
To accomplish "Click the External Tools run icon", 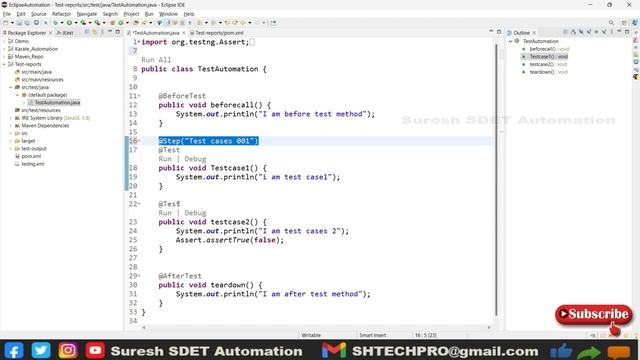I will [x=97, y=23].
